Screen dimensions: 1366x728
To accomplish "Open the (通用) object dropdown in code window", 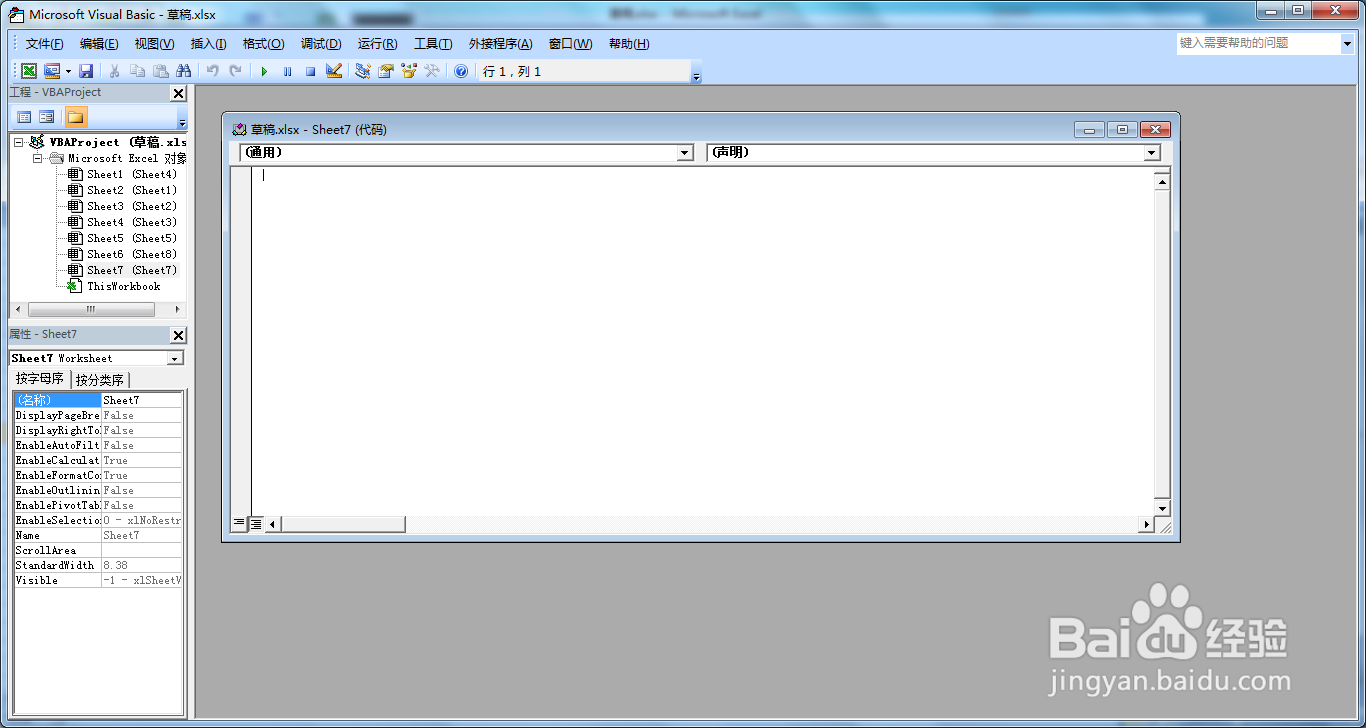I will click(685, 153).
